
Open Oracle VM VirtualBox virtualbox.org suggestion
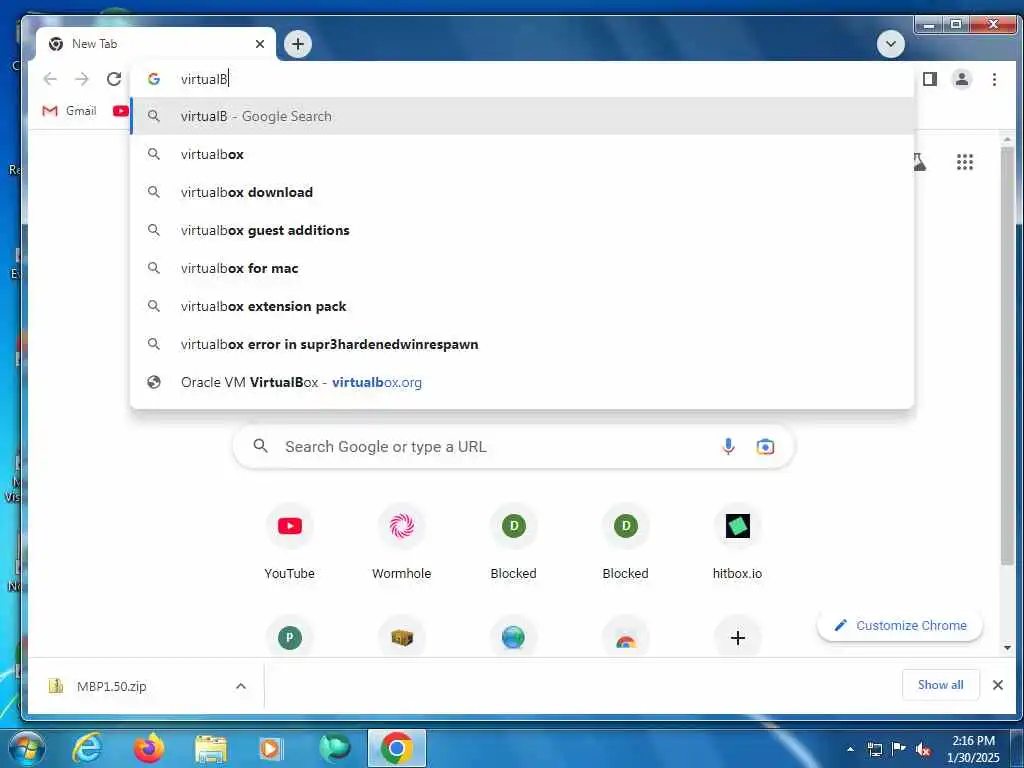click(522, 382)
